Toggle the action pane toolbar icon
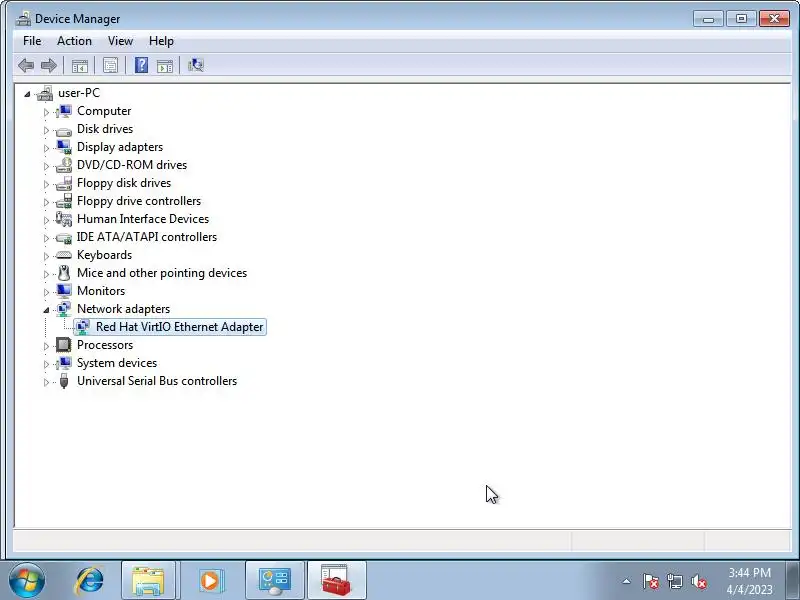Screen dimensions: 800x600 (165, 65)
